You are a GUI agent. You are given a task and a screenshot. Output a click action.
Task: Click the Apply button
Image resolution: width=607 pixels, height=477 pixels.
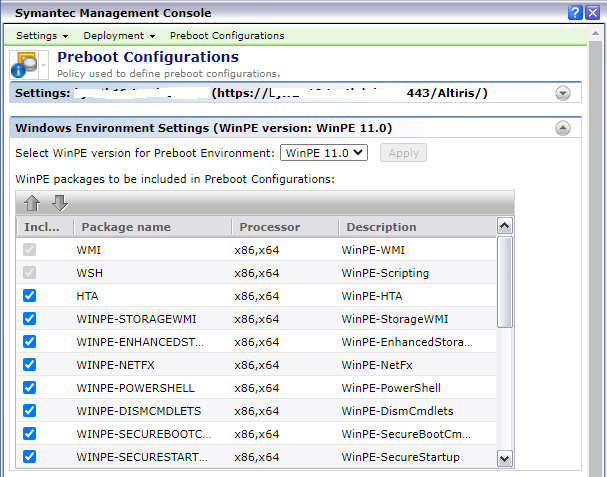click(402, 153)
